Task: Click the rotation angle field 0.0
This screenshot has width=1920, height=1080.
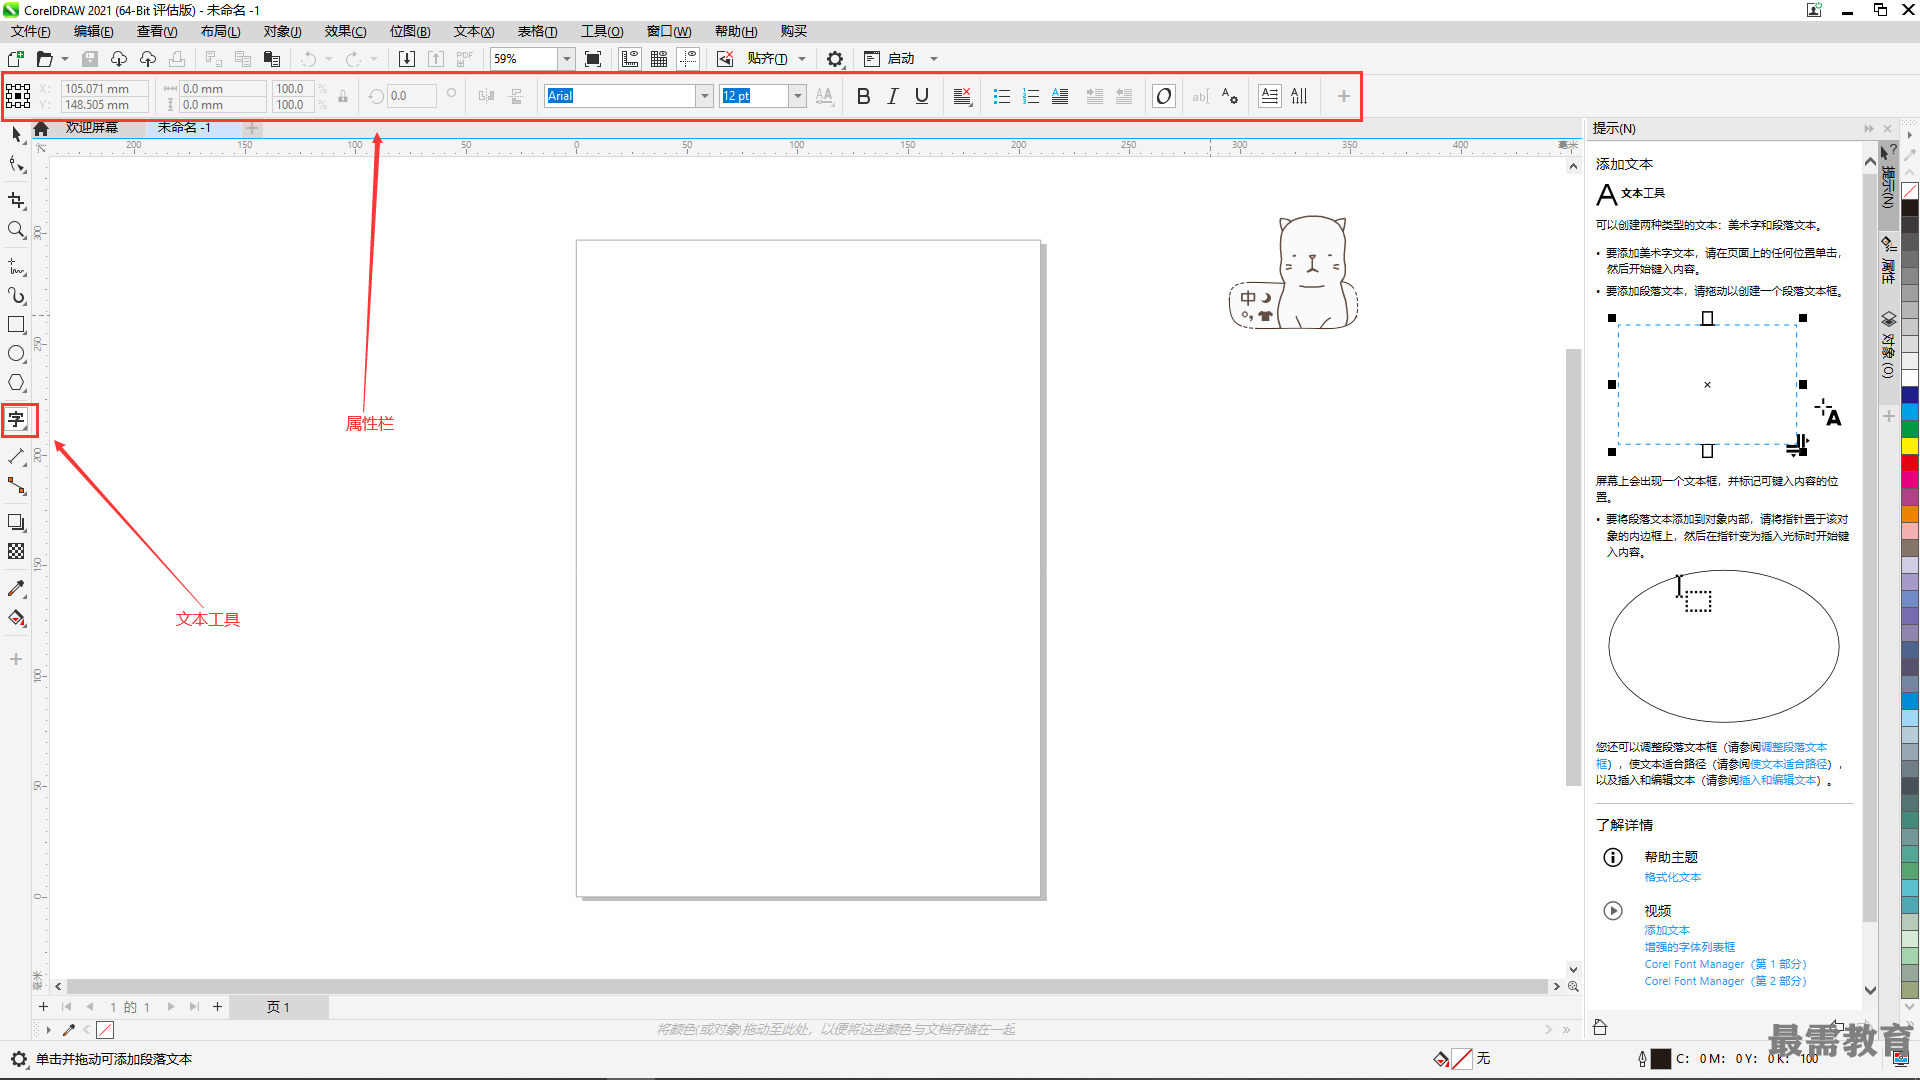Action: 412,96
